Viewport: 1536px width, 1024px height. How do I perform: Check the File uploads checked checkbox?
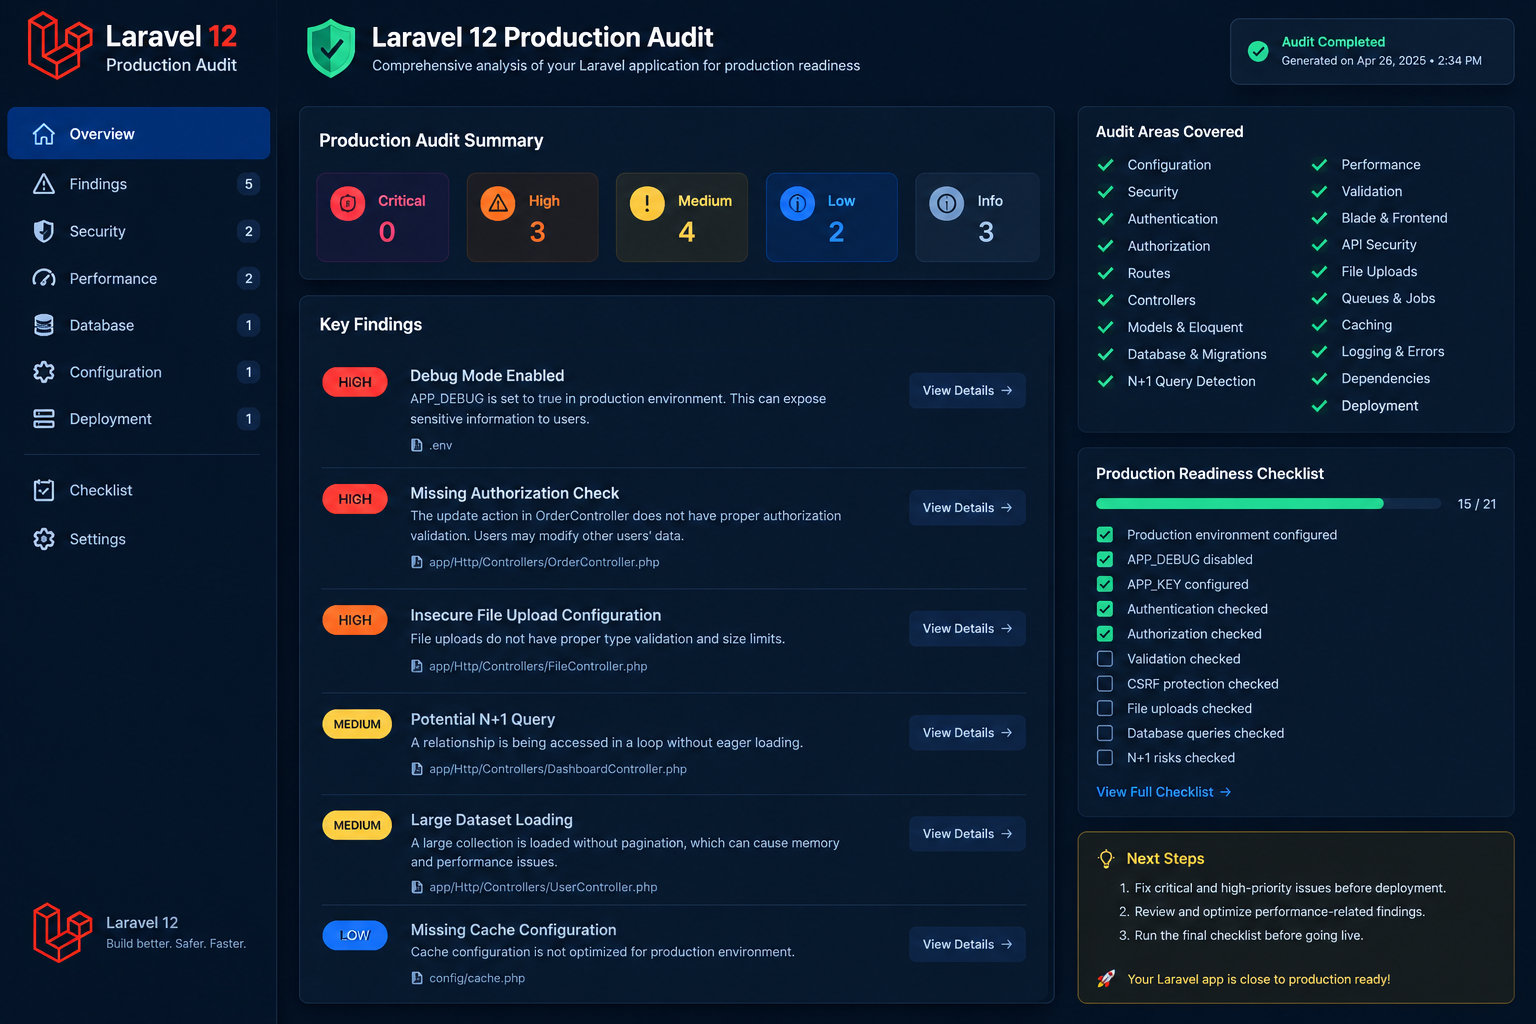[x=1105, y=708]
